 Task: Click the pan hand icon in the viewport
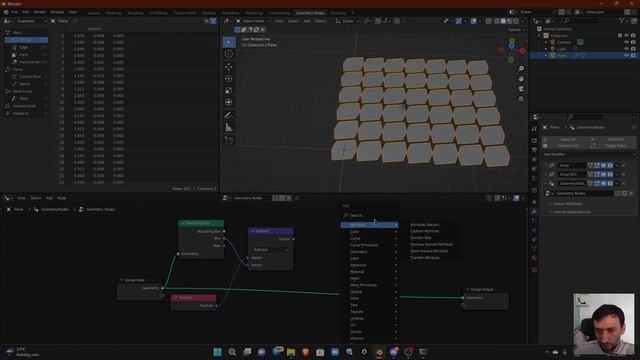click(x=521, y=79)
